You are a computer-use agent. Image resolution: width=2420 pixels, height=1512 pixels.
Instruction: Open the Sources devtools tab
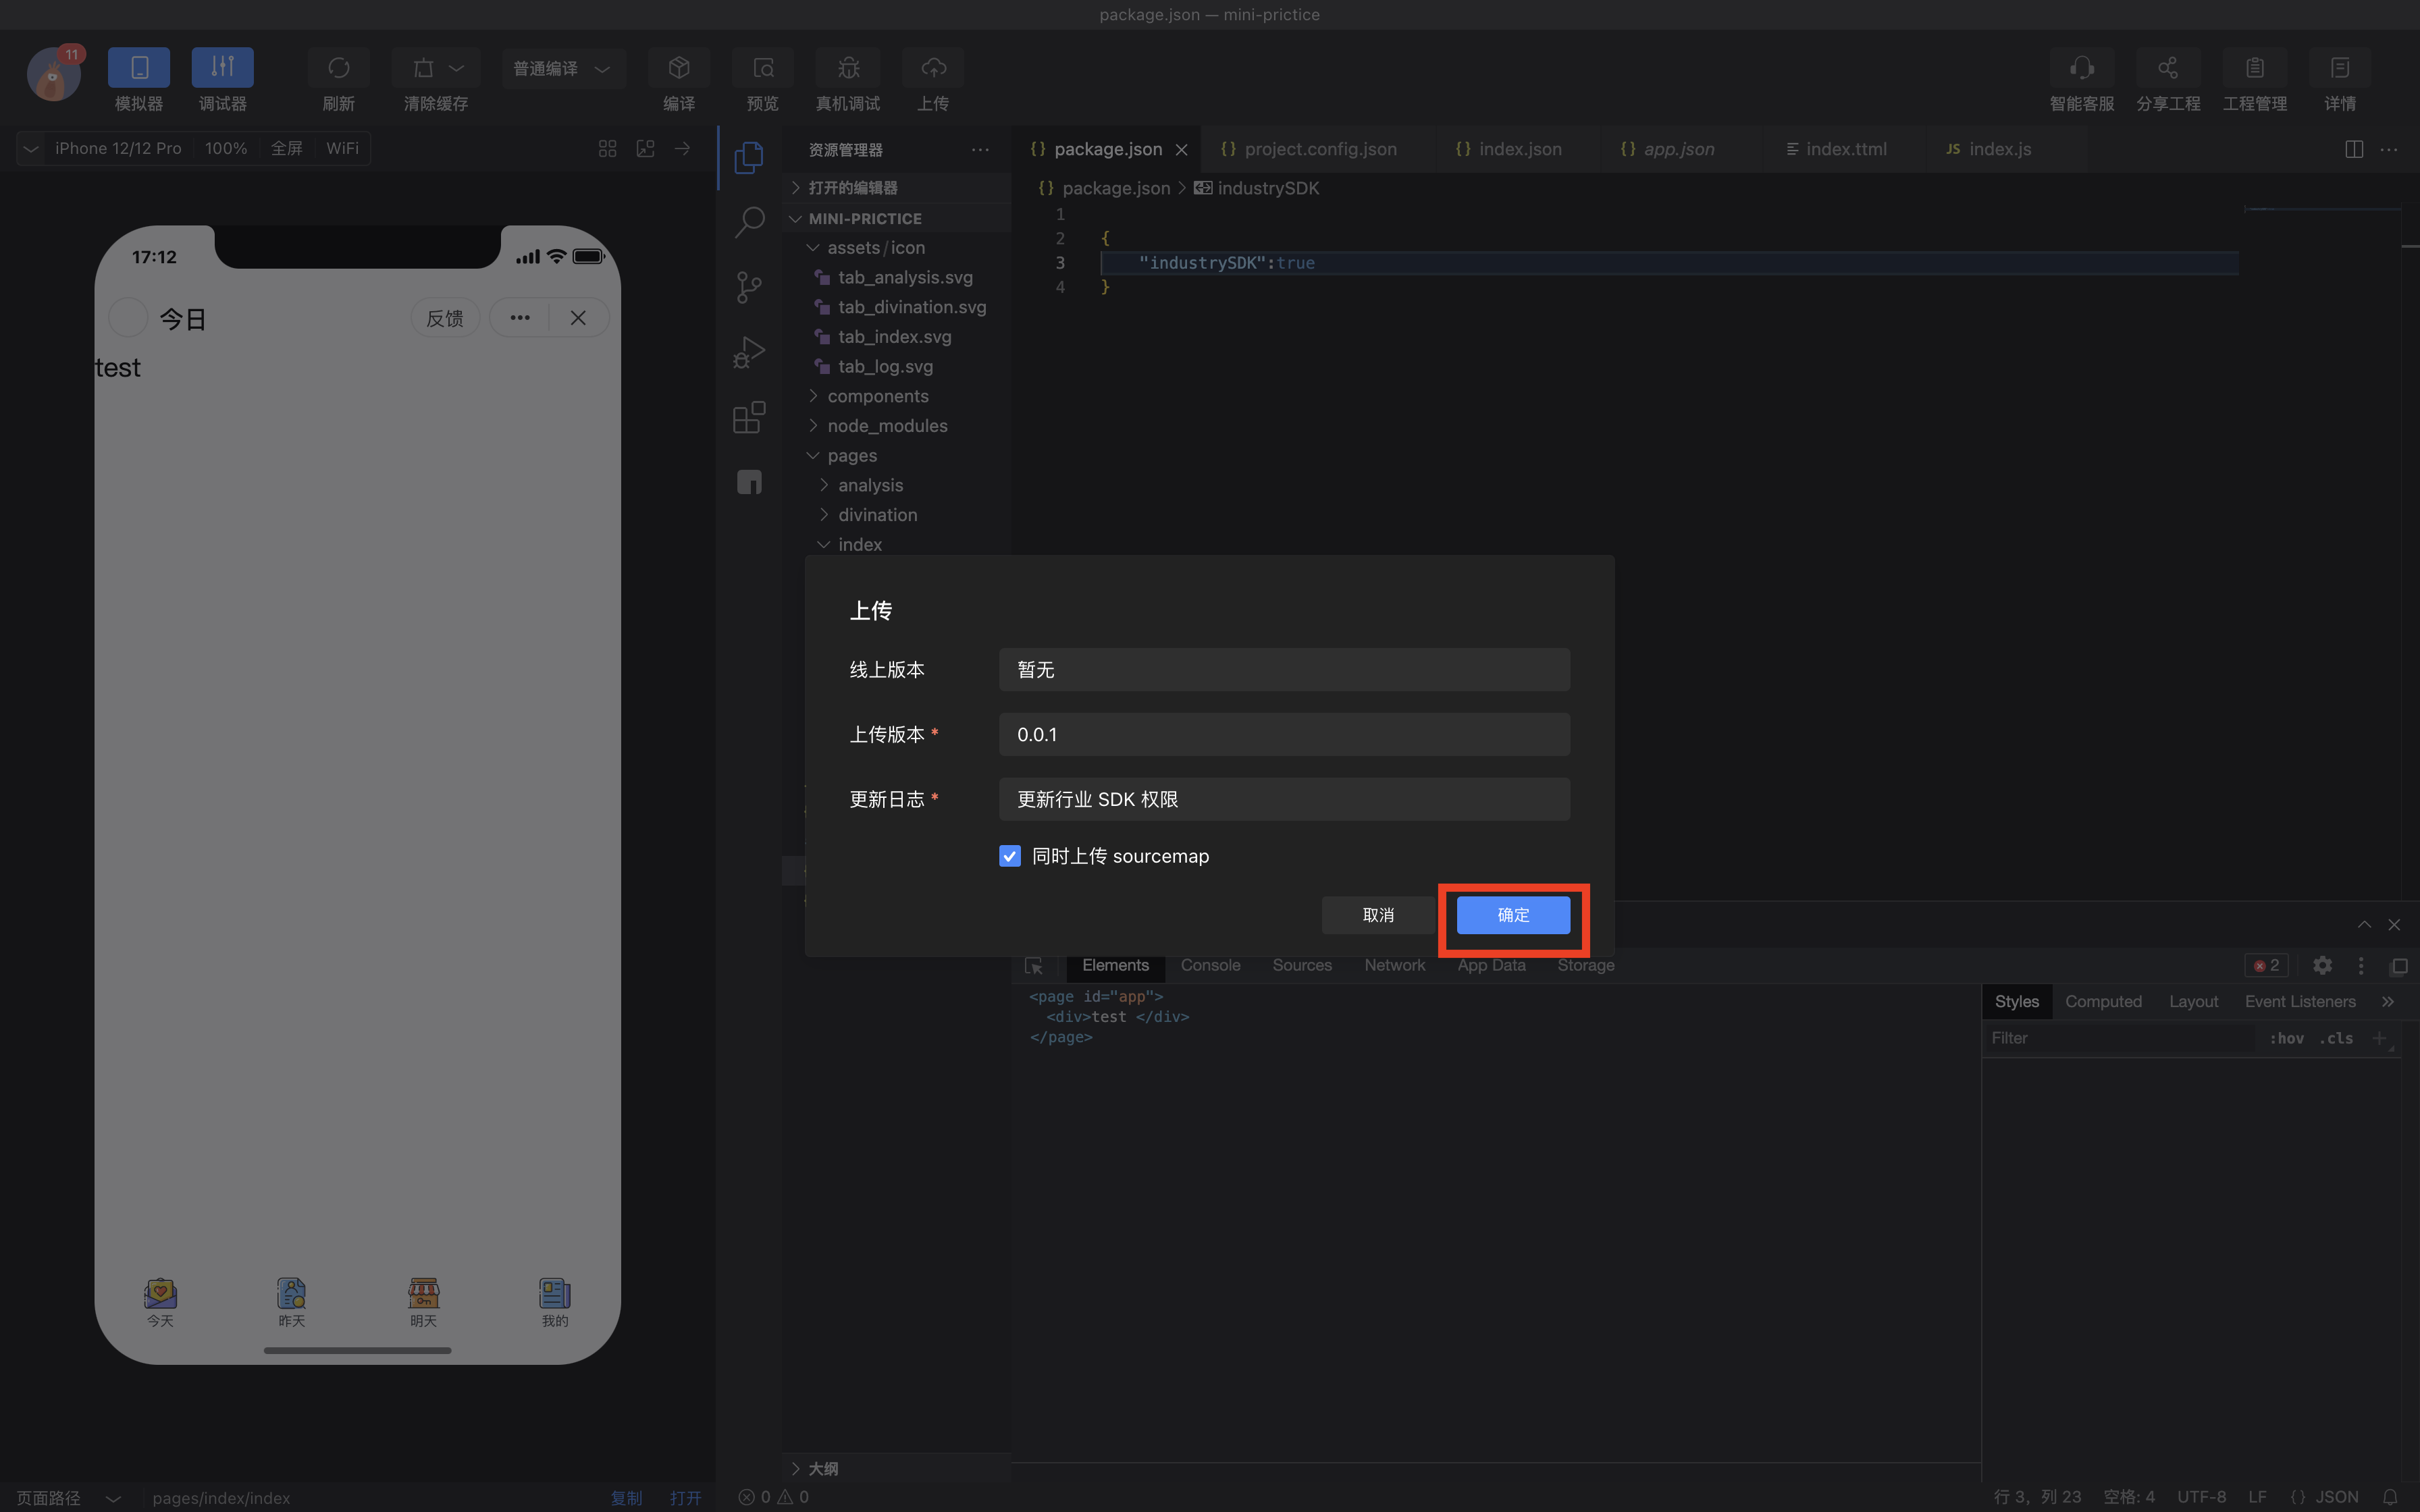[x=1301, y=965]
